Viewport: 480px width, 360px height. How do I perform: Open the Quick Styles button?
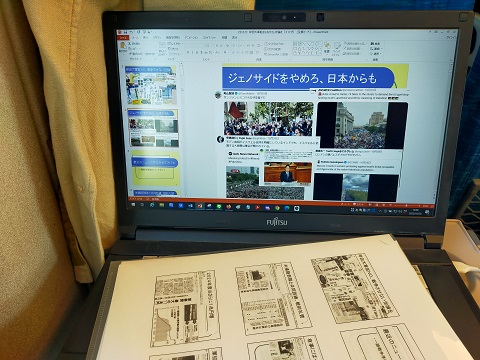coord(337,49)
